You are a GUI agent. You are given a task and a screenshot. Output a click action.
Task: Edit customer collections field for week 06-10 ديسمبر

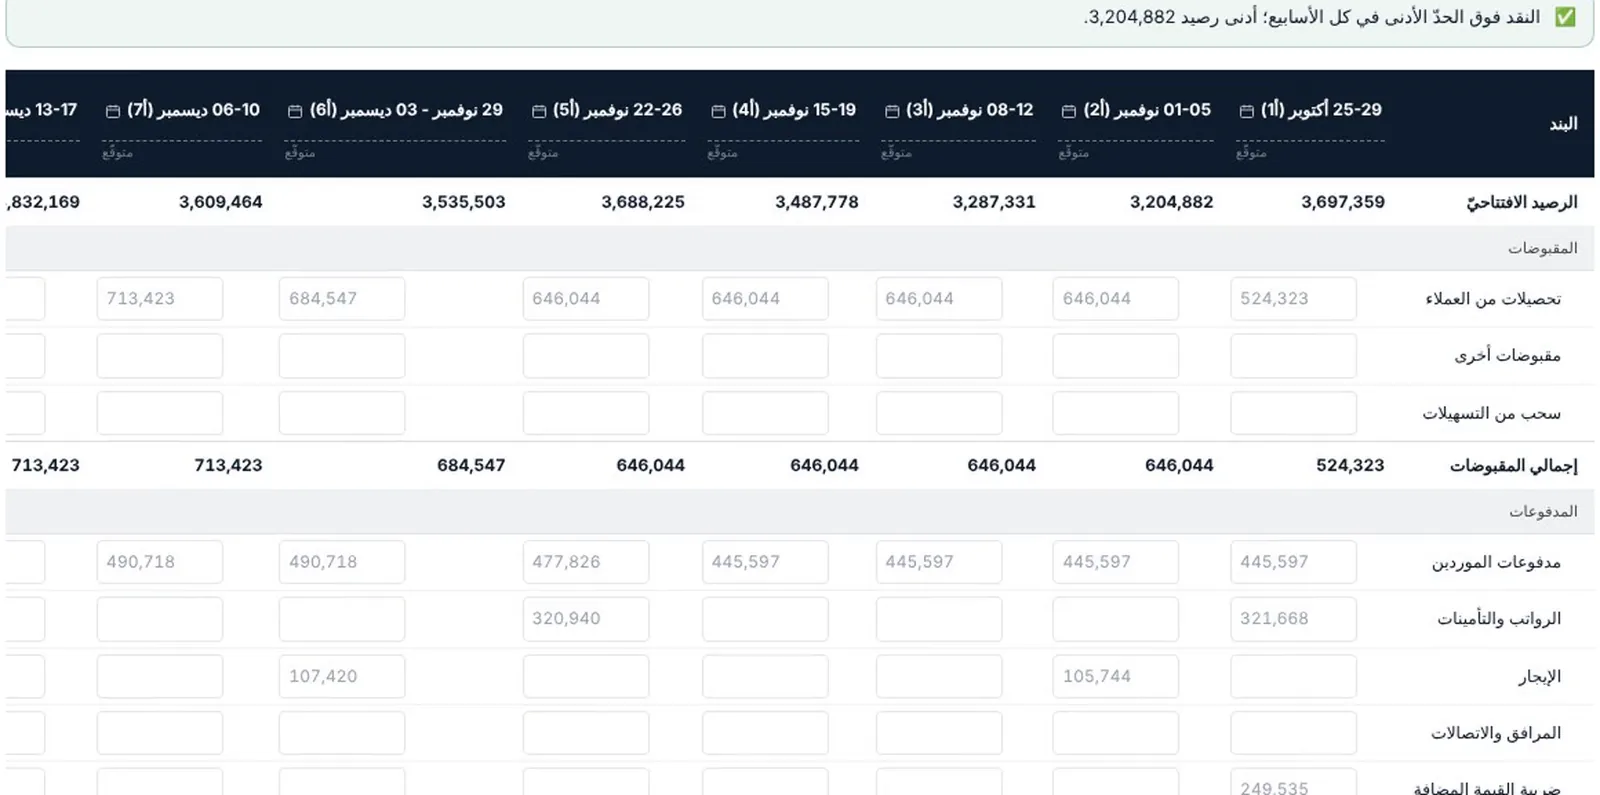160,299
